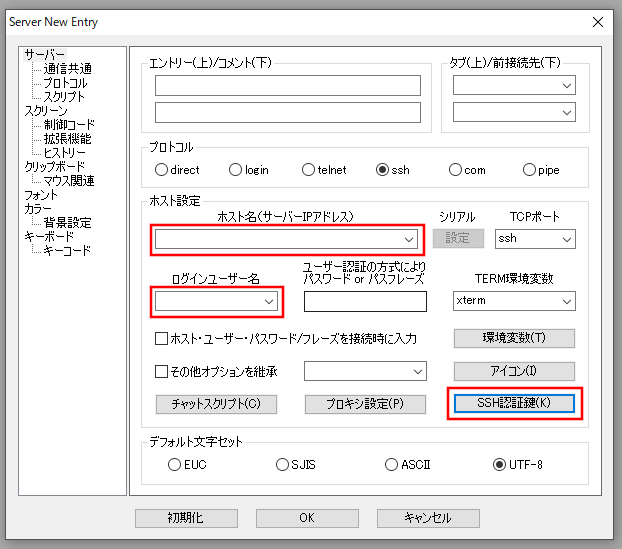The image size is (622, 549).
Task: Open the ログインユーザー名 dropdown
Action: [269, 301]
